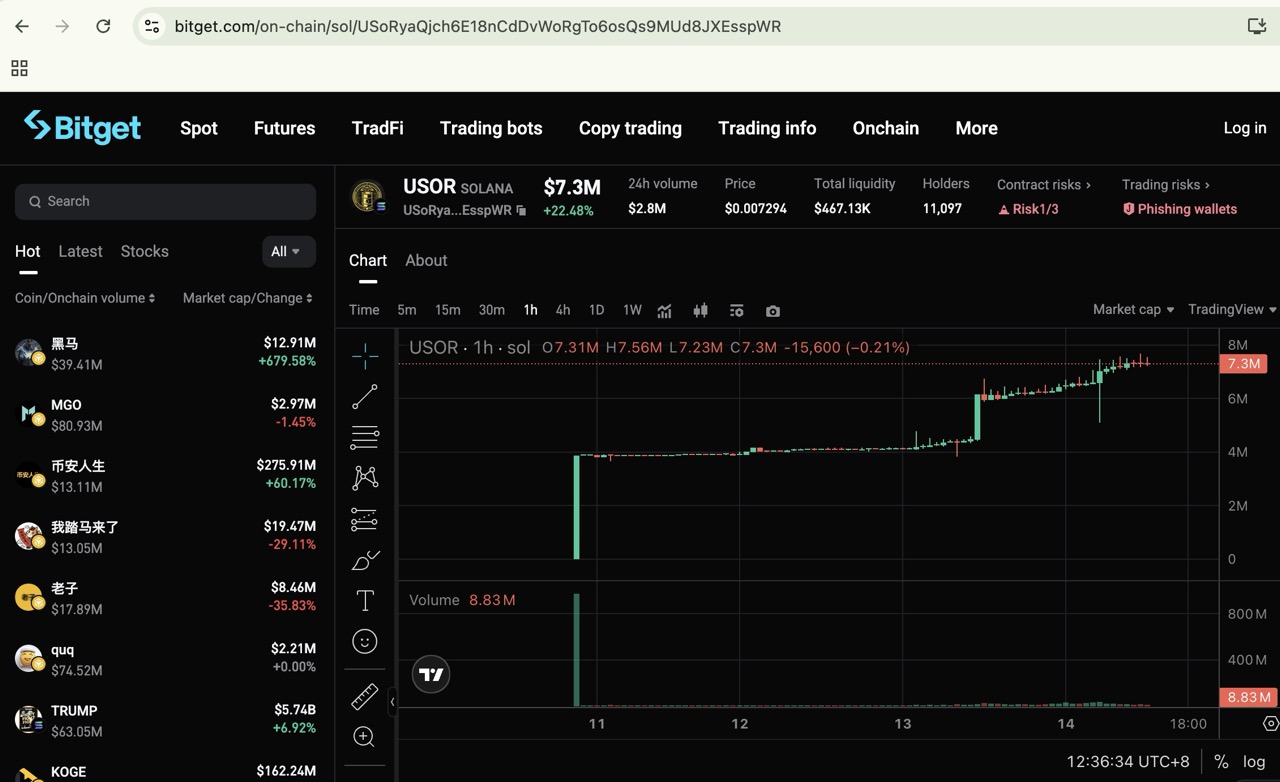Open the XABCD pattern tool

[364, 478]
